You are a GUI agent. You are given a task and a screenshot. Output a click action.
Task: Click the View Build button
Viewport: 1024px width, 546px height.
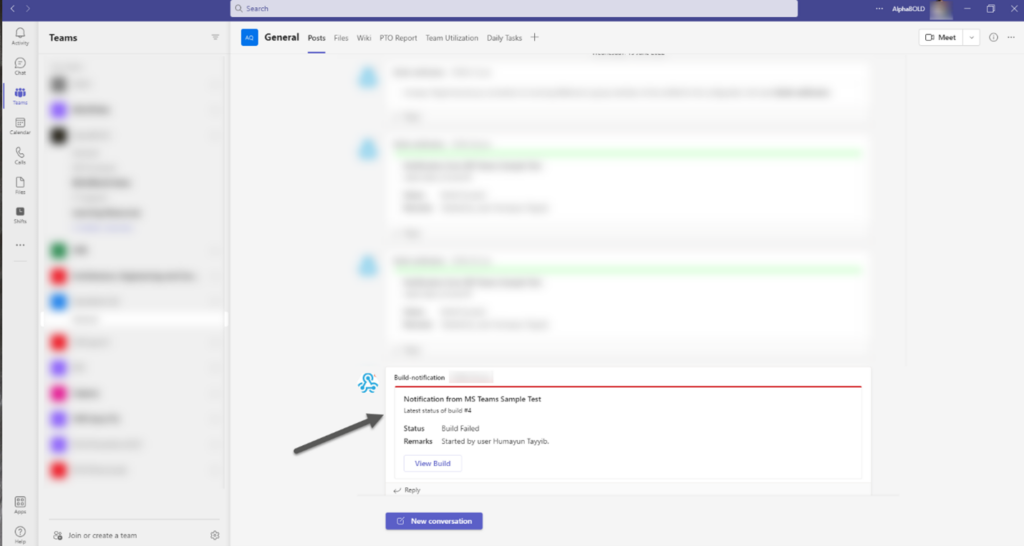(432, 463)
